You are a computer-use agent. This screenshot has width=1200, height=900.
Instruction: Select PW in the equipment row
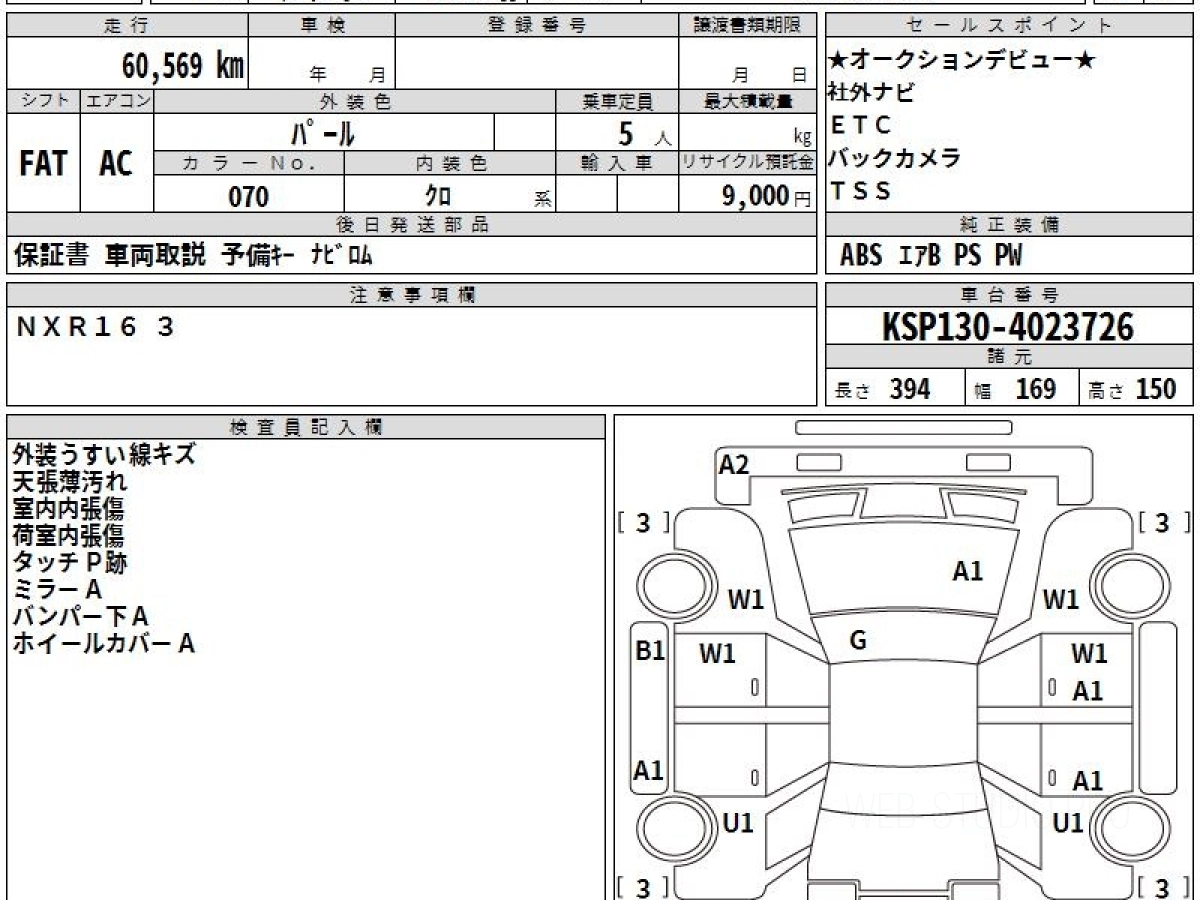coord(1009,256)
